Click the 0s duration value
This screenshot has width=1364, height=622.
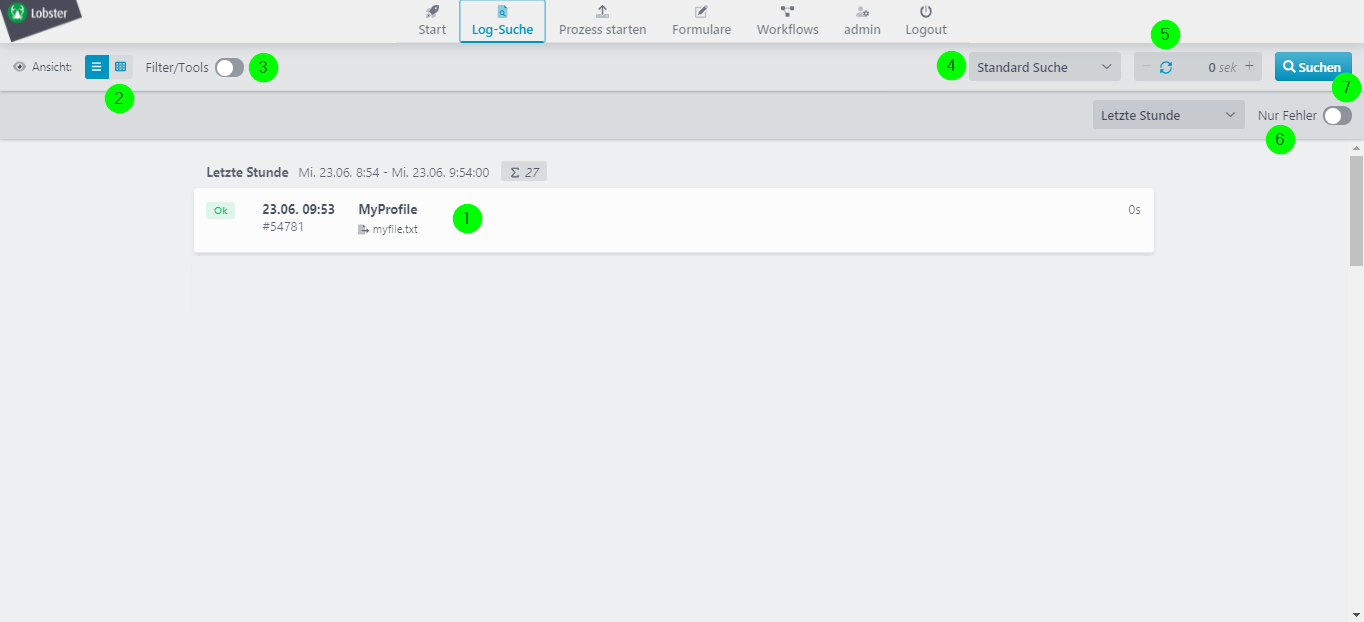pos(1134,210)
